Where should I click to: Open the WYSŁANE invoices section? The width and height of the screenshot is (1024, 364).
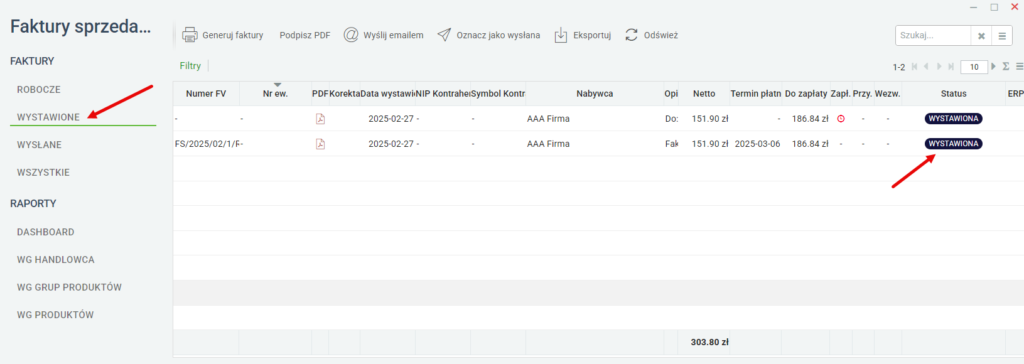(39, 145)
